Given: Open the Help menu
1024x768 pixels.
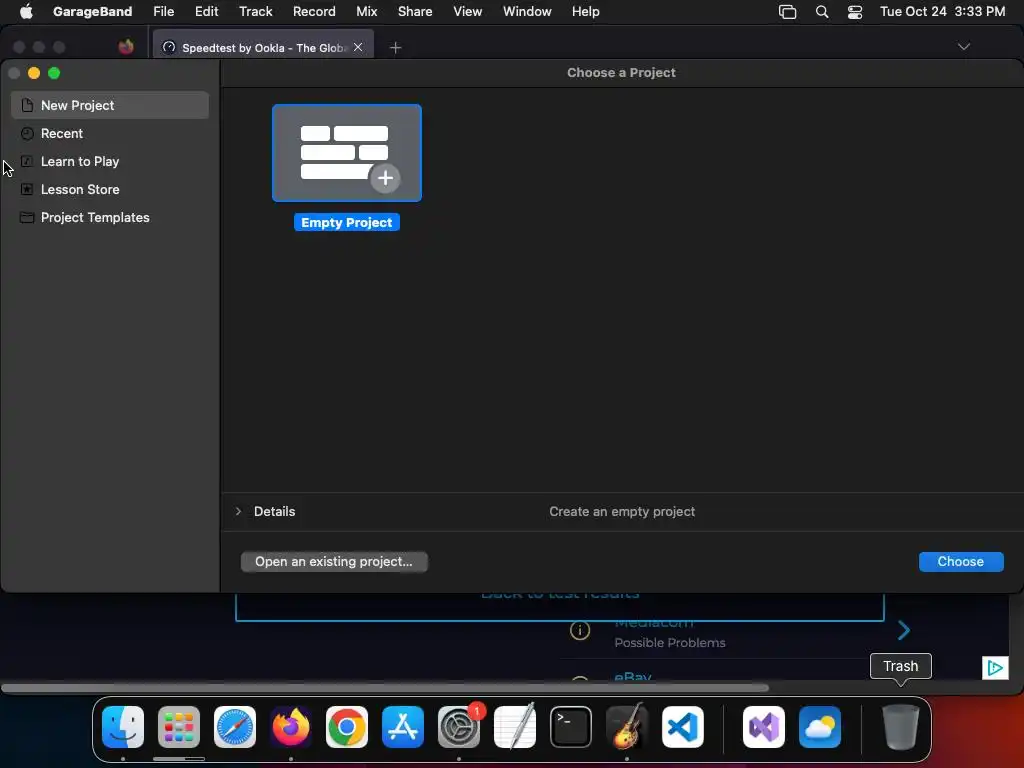Looking at the screenshot, I should click(585, 11).
